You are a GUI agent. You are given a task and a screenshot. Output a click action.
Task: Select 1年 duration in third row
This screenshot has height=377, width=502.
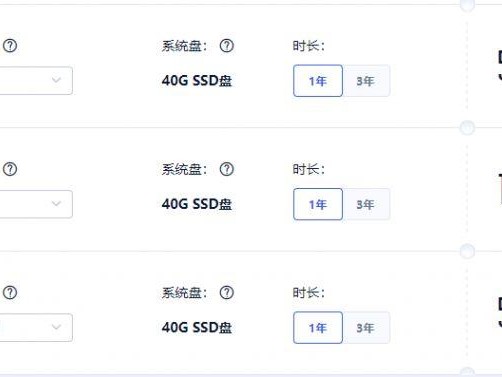point(318,327)
